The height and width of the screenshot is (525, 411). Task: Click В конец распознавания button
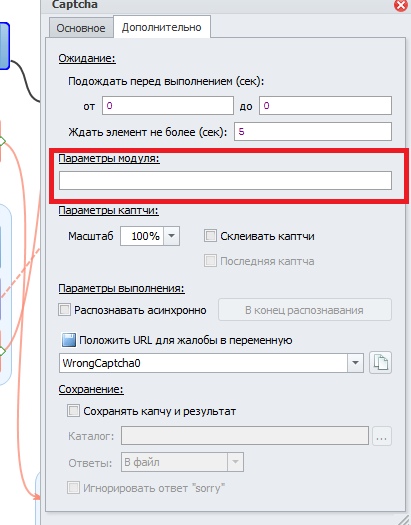[x=305, y=310]
